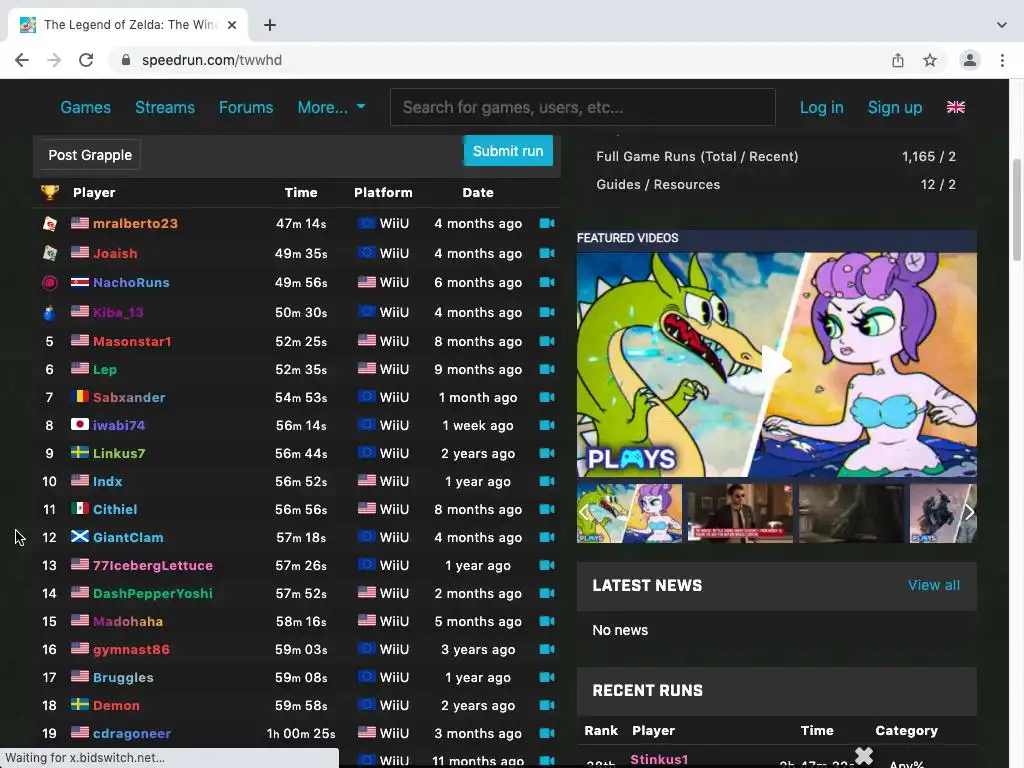
Task: Open cdragoneer's player profile
Action: click(132, 733)
